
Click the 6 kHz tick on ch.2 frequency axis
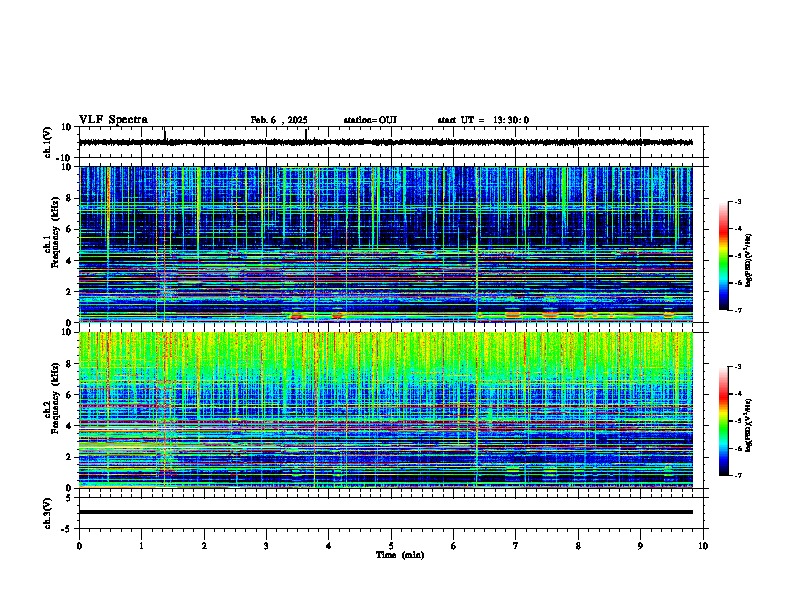(x=69, y=395)
